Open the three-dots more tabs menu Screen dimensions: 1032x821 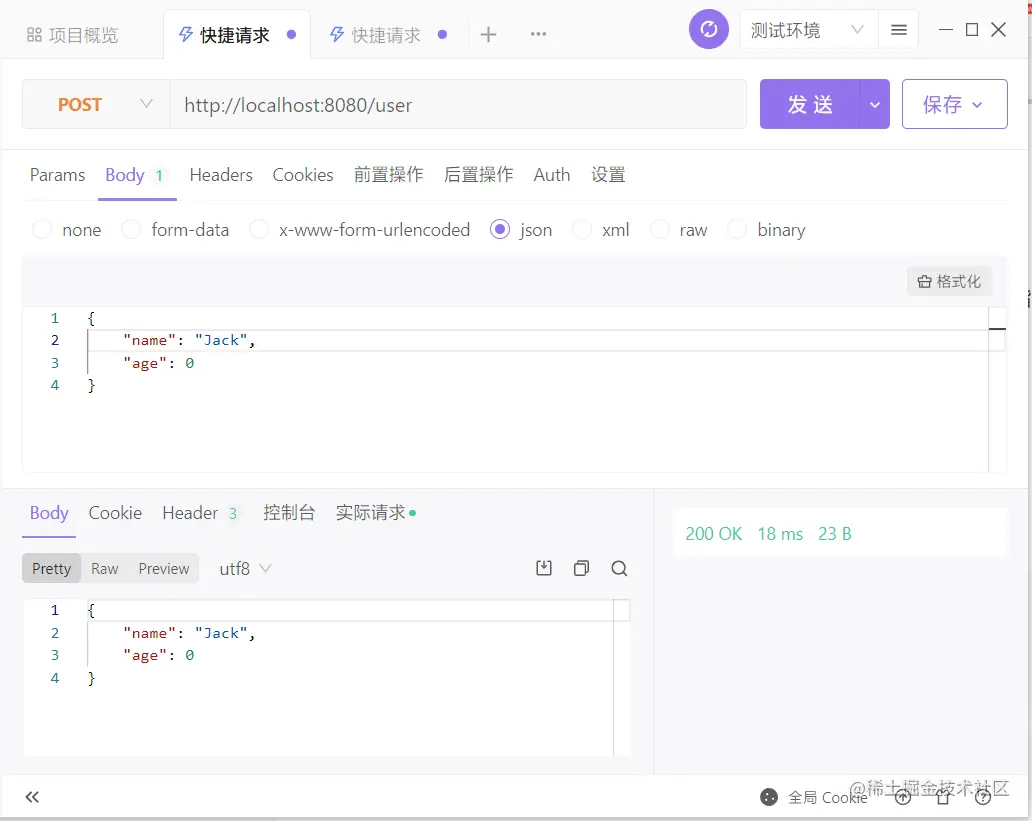(538, 34)
